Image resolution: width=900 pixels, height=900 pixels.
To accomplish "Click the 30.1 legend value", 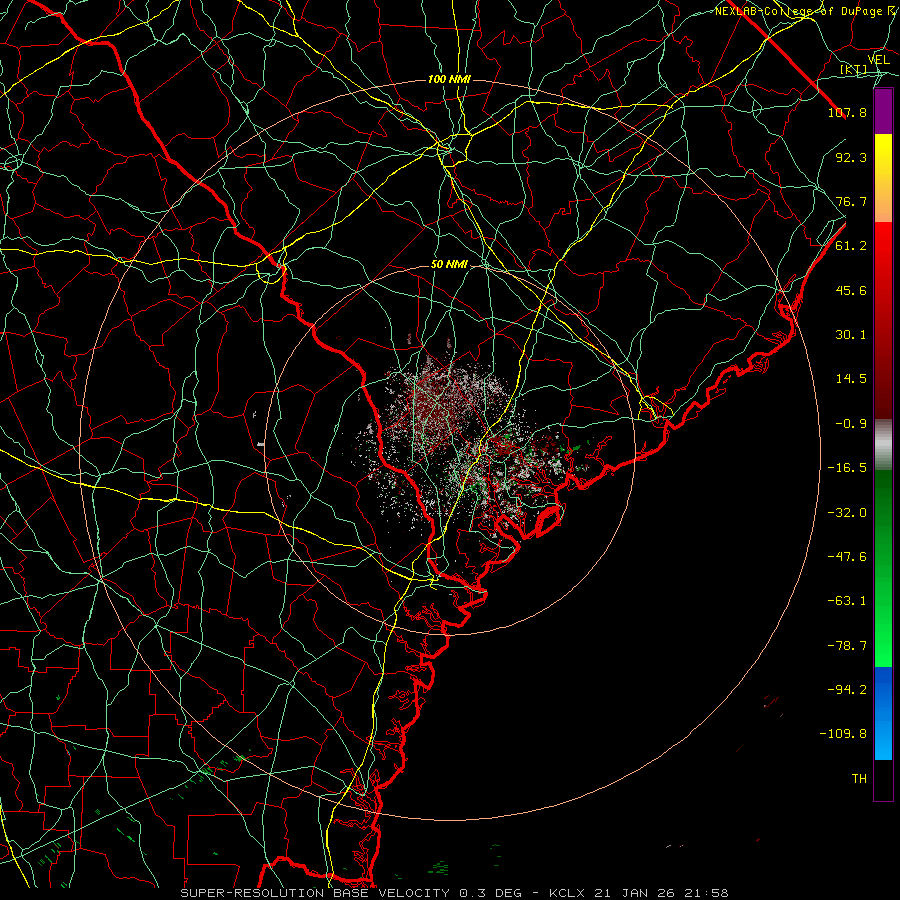I will coord(851,335).
